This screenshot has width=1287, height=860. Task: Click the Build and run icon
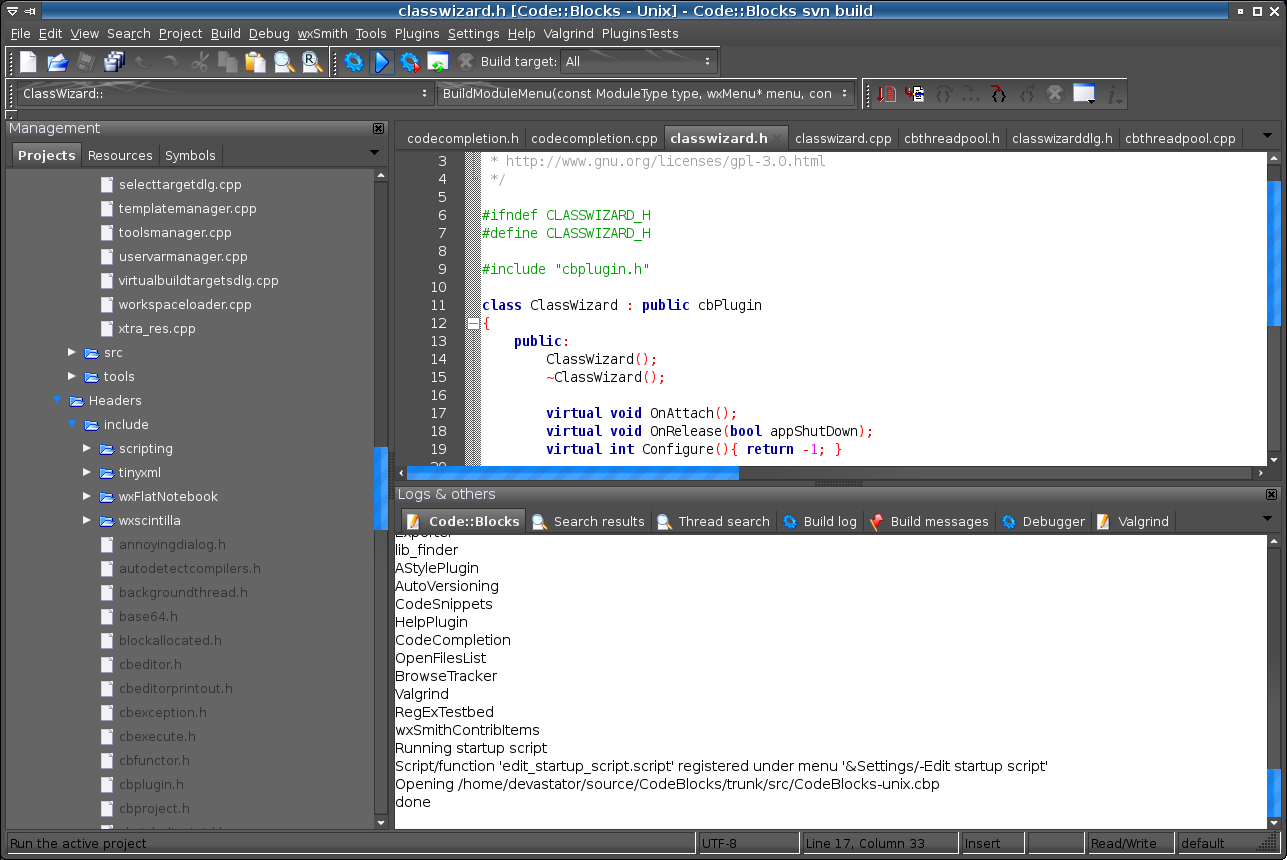[x=410, y=62]
